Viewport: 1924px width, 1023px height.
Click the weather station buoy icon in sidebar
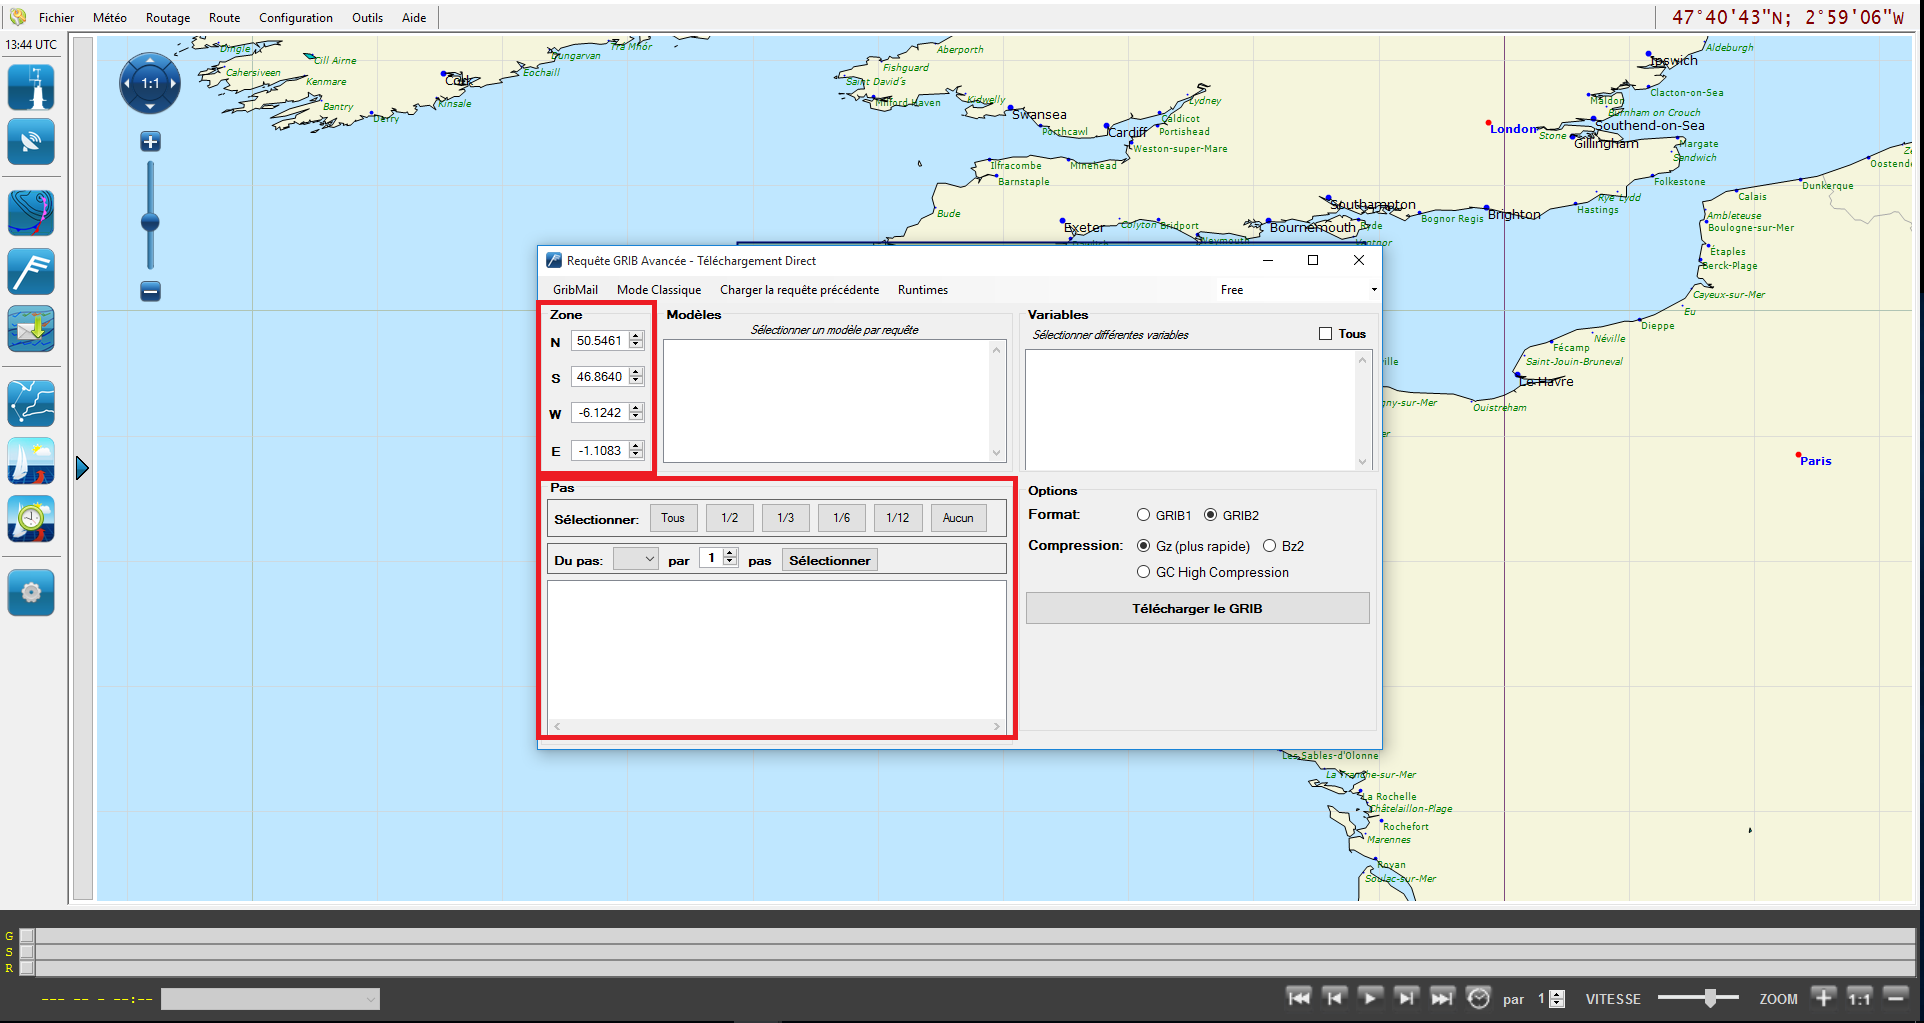click(x=31, y=87)
